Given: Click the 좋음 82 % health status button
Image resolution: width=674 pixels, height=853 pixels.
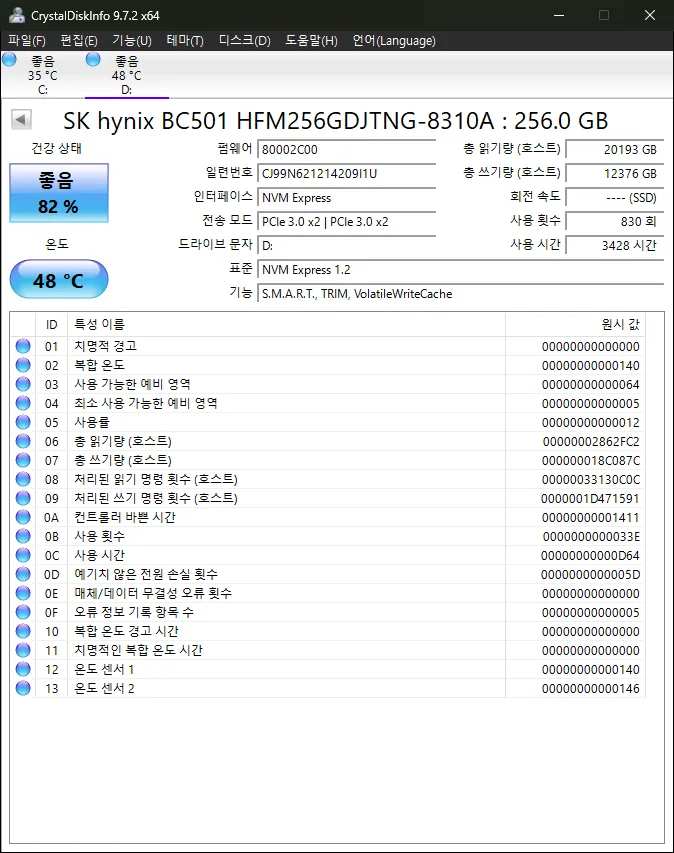Looking at the screenshot, I should pos(59,193).
